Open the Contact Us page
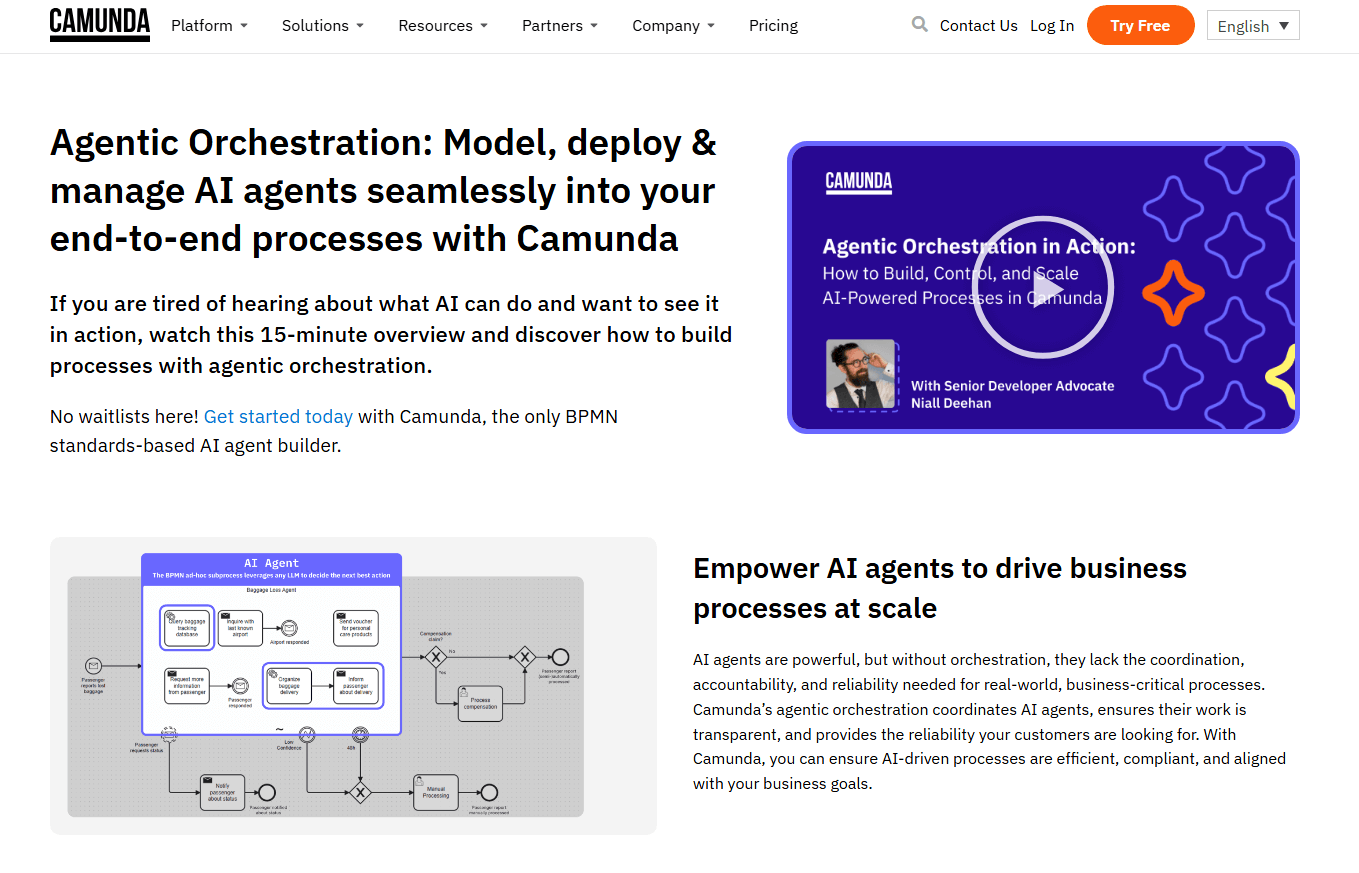The height and width of the screenshot is (873, 1359). coord(978,26)
